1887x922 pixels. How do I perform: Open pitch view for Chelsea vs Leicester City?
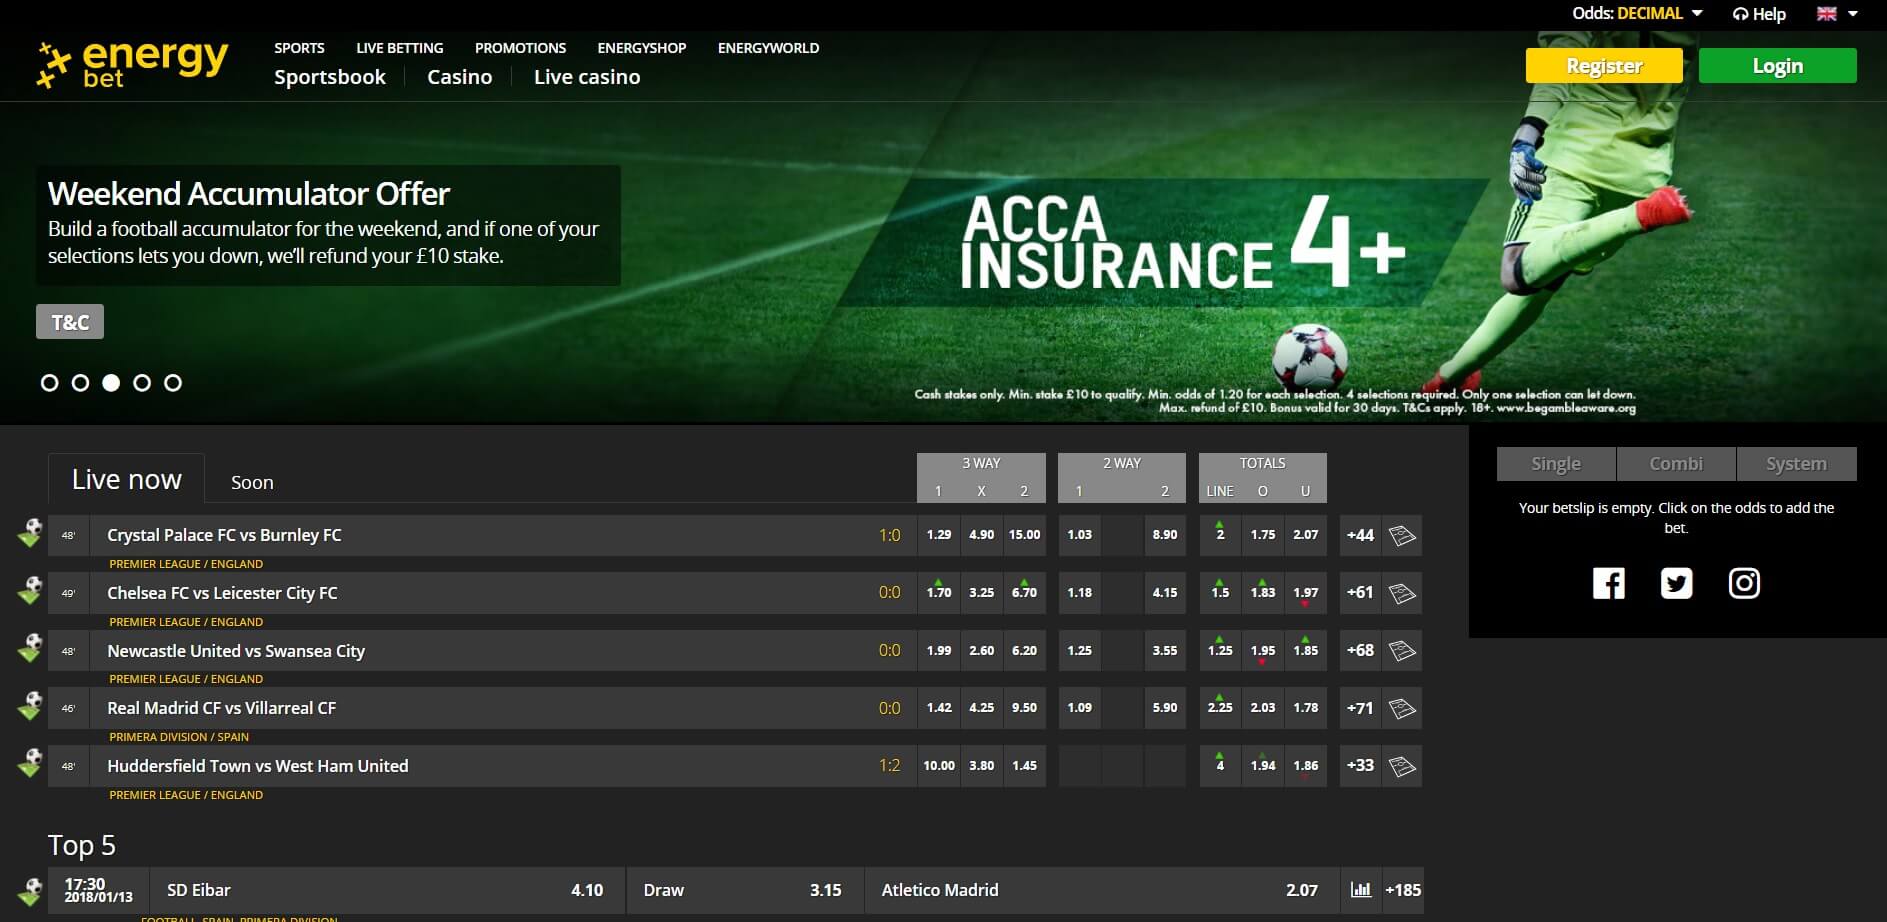pos(1402,593)
